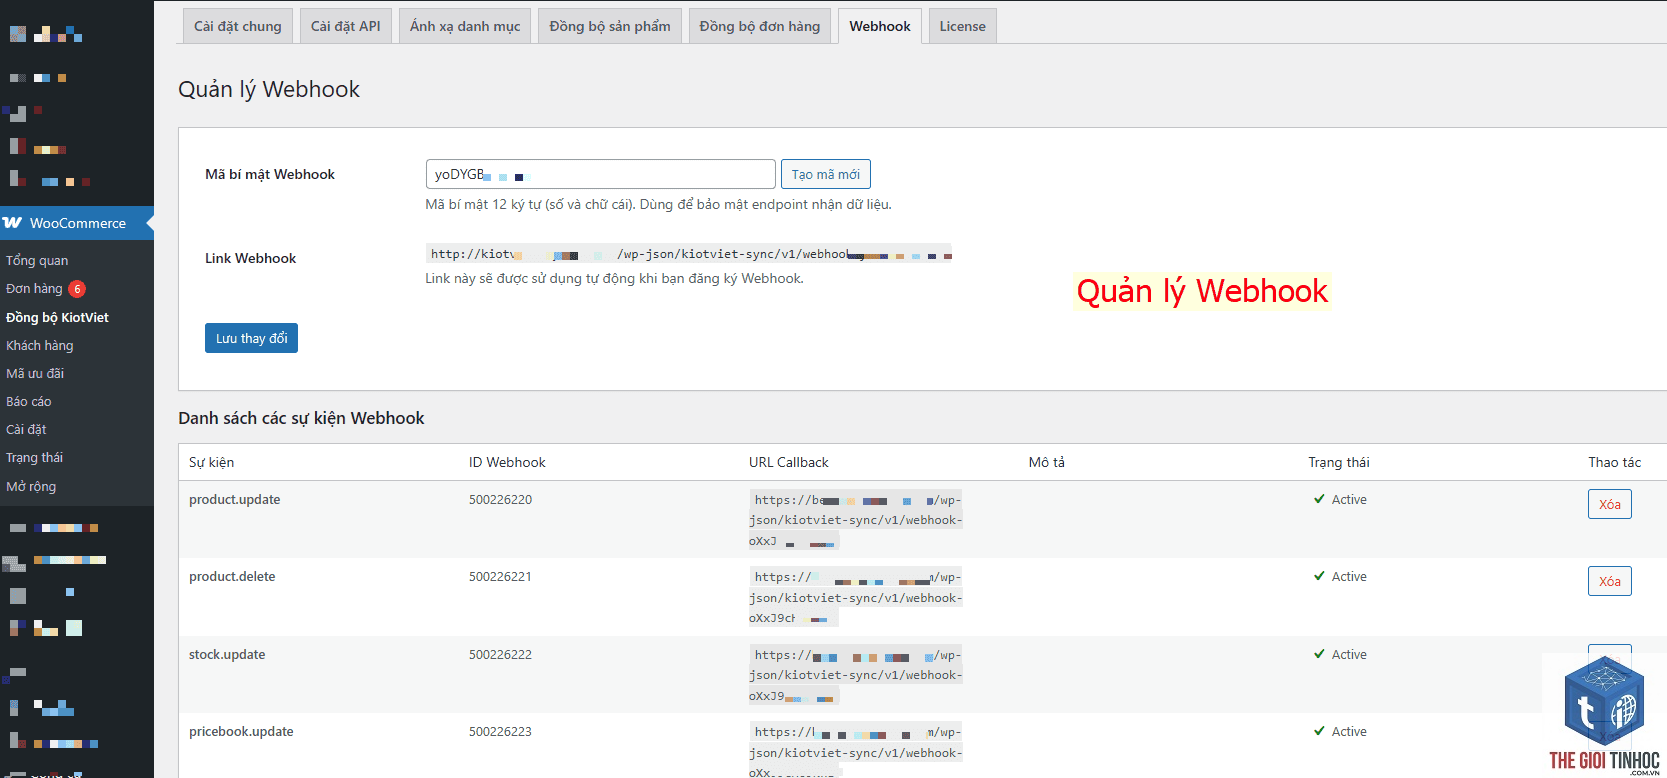This screenshot has height=778, width=1667.
Task: Click webhook ID 500226220
Action: [x=500, y=499]
